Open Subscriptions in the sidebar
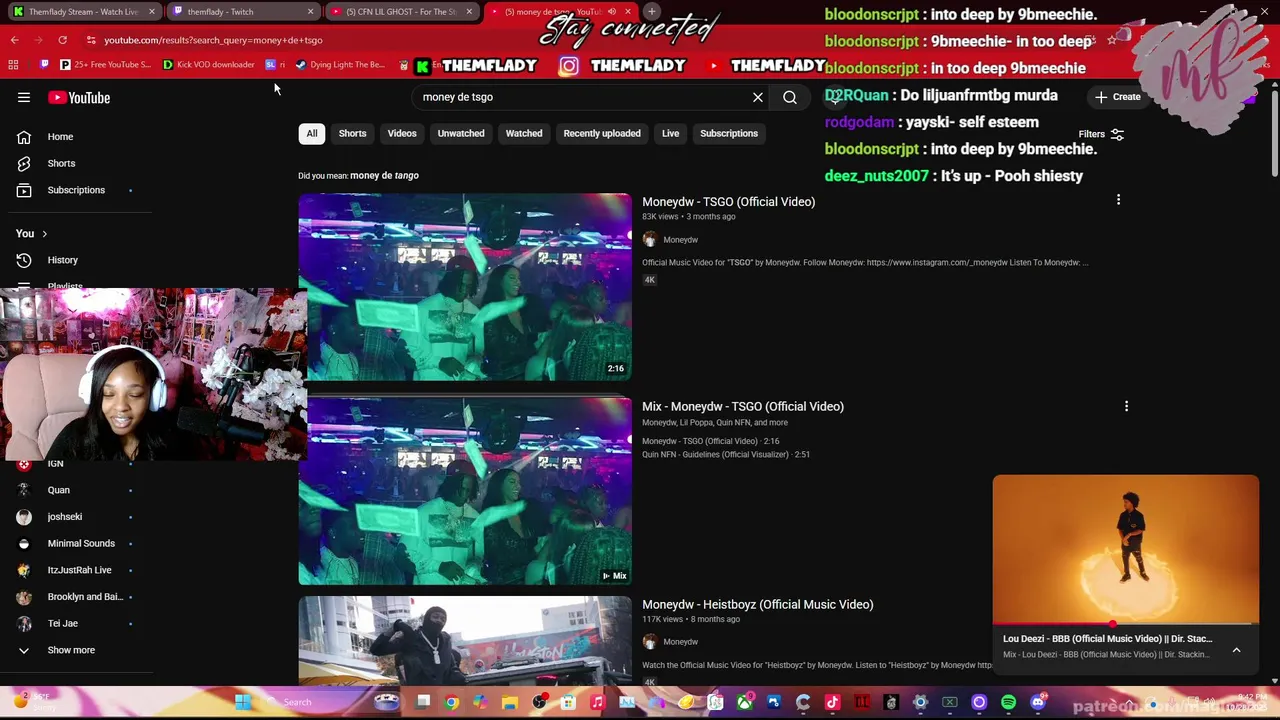 click(x=76, y=190)
